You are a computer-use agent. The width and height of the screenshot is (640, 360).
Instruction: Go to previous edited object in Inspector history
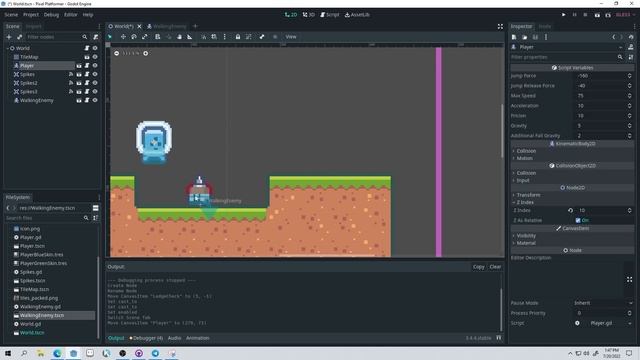click(613, 37)
